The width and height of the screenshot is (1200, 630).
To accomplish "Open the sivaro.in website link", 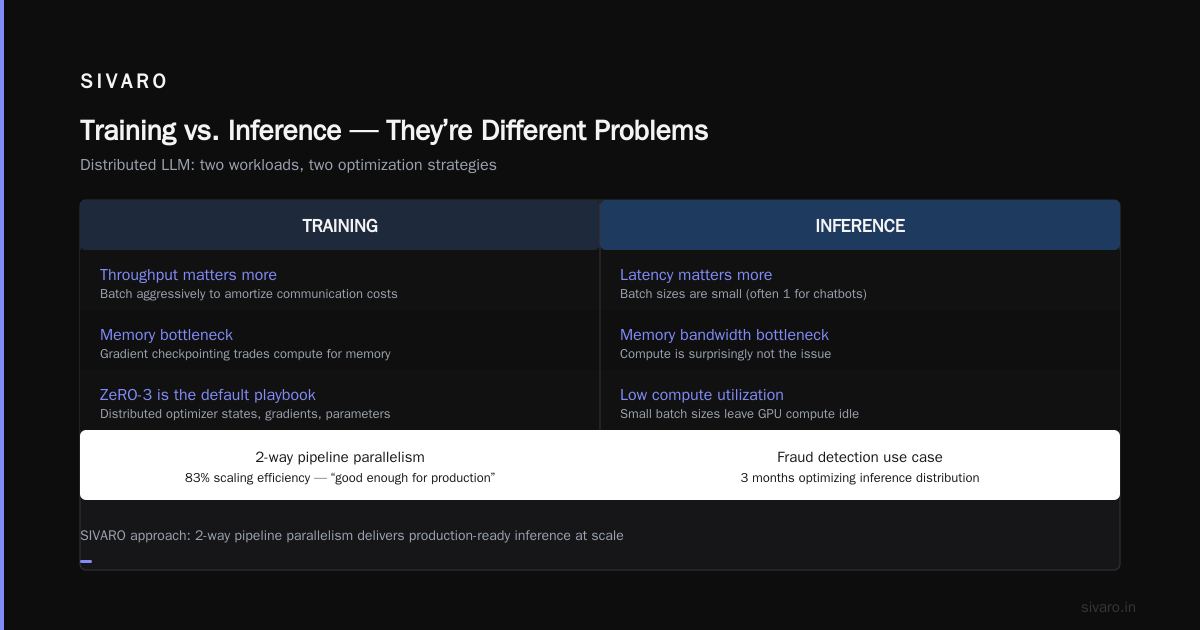I will [1108, 607].
